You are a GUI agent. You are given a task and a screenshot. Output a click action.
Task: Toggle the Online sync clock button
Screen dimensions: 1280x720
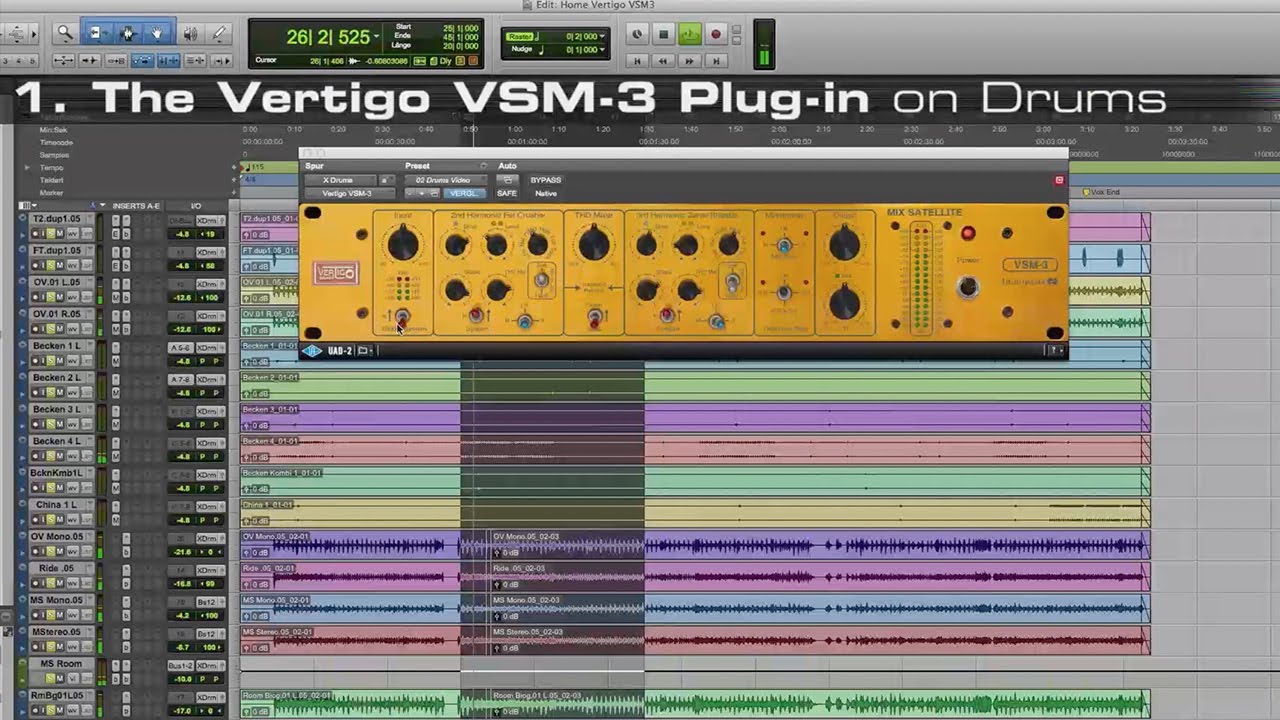(x=637, y=34)
